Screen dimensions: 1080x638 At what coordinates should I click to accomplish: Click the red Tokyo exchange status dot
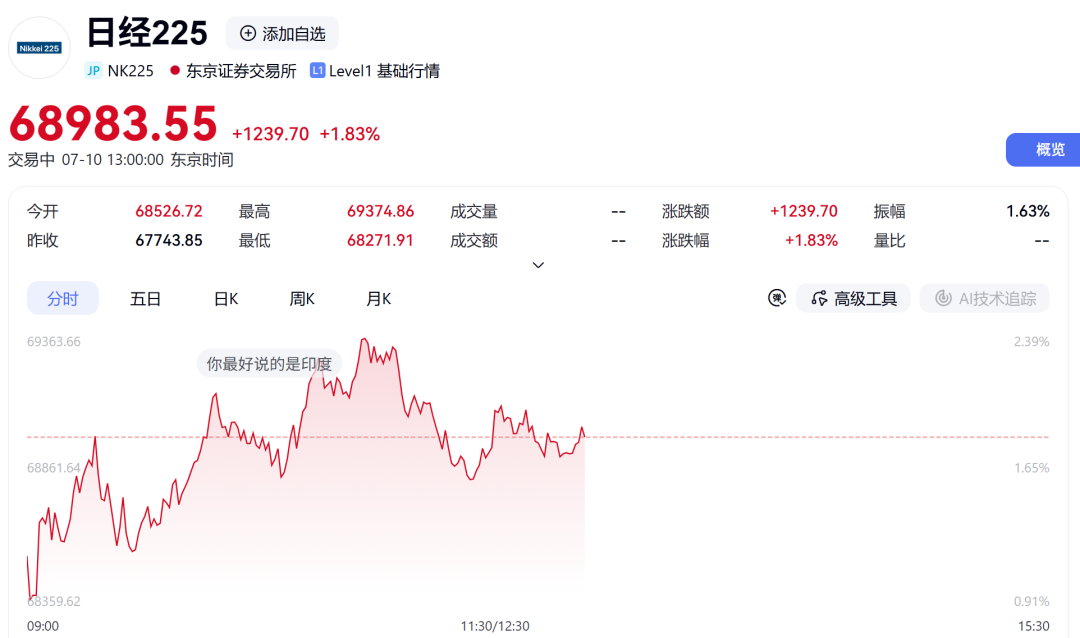[x=175, y=70]
